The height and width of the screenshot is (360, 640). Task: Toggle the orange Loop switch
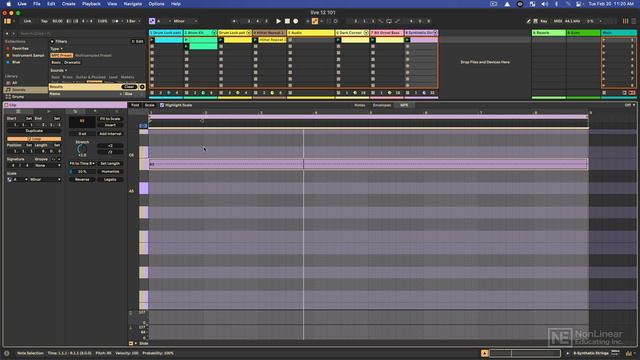[x=34, y=139]
